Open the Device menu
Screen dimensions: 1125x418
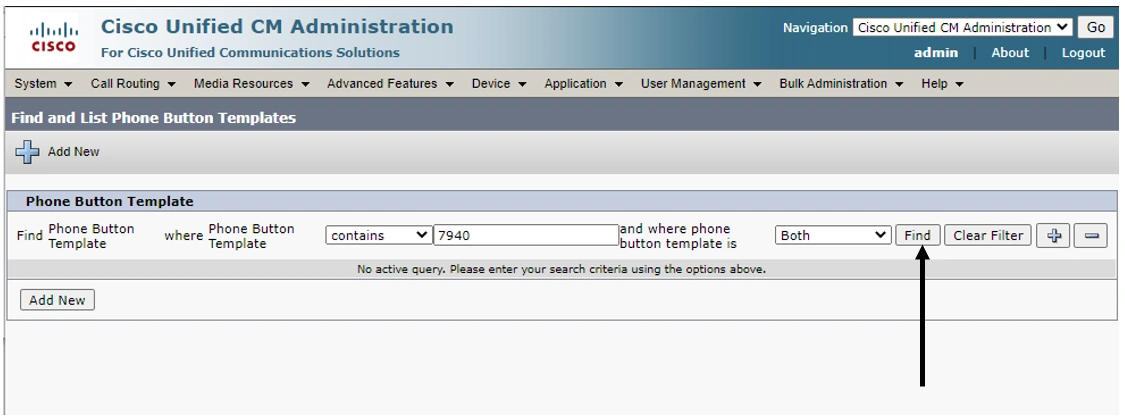(x=499, y=84)
